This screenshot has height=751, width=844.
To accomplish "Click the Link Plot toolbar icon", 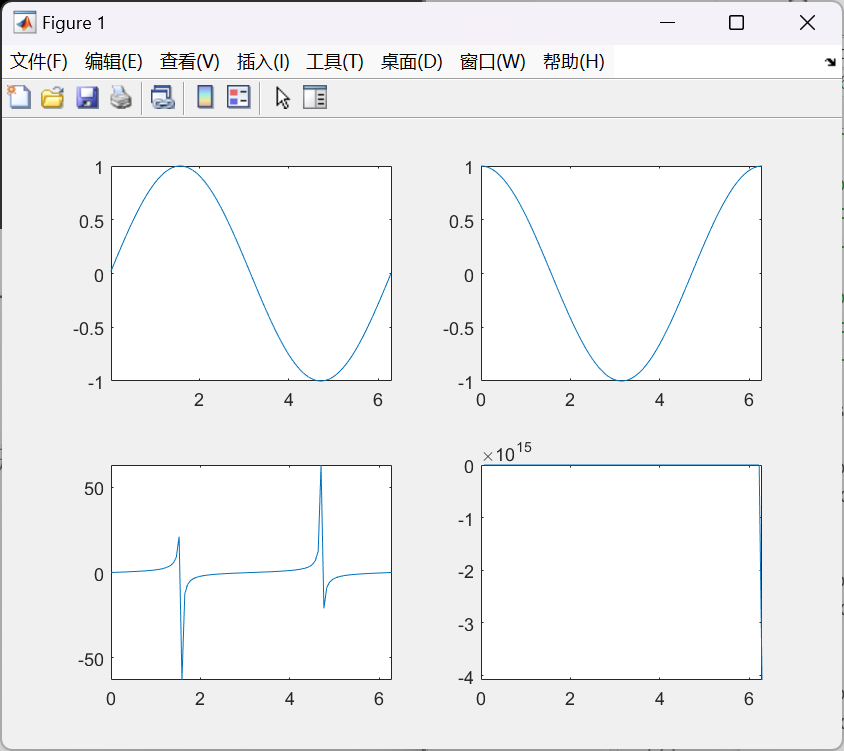I will coord(162,97).
